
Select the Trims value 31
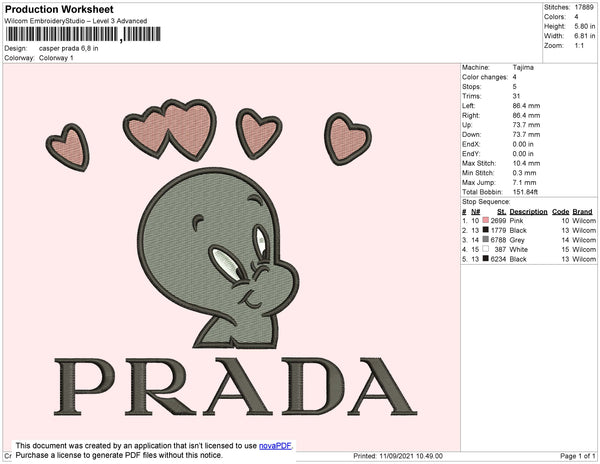click(516, 96)
